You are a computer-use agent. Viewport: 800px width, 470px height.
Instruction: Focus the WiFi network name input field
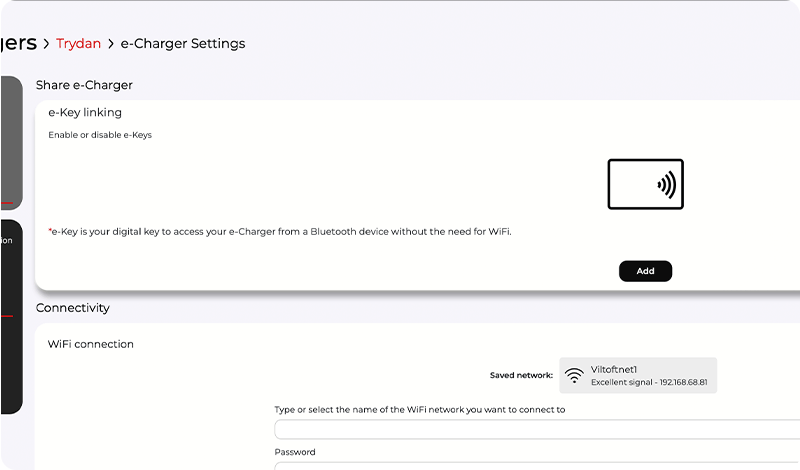[536, 430]
